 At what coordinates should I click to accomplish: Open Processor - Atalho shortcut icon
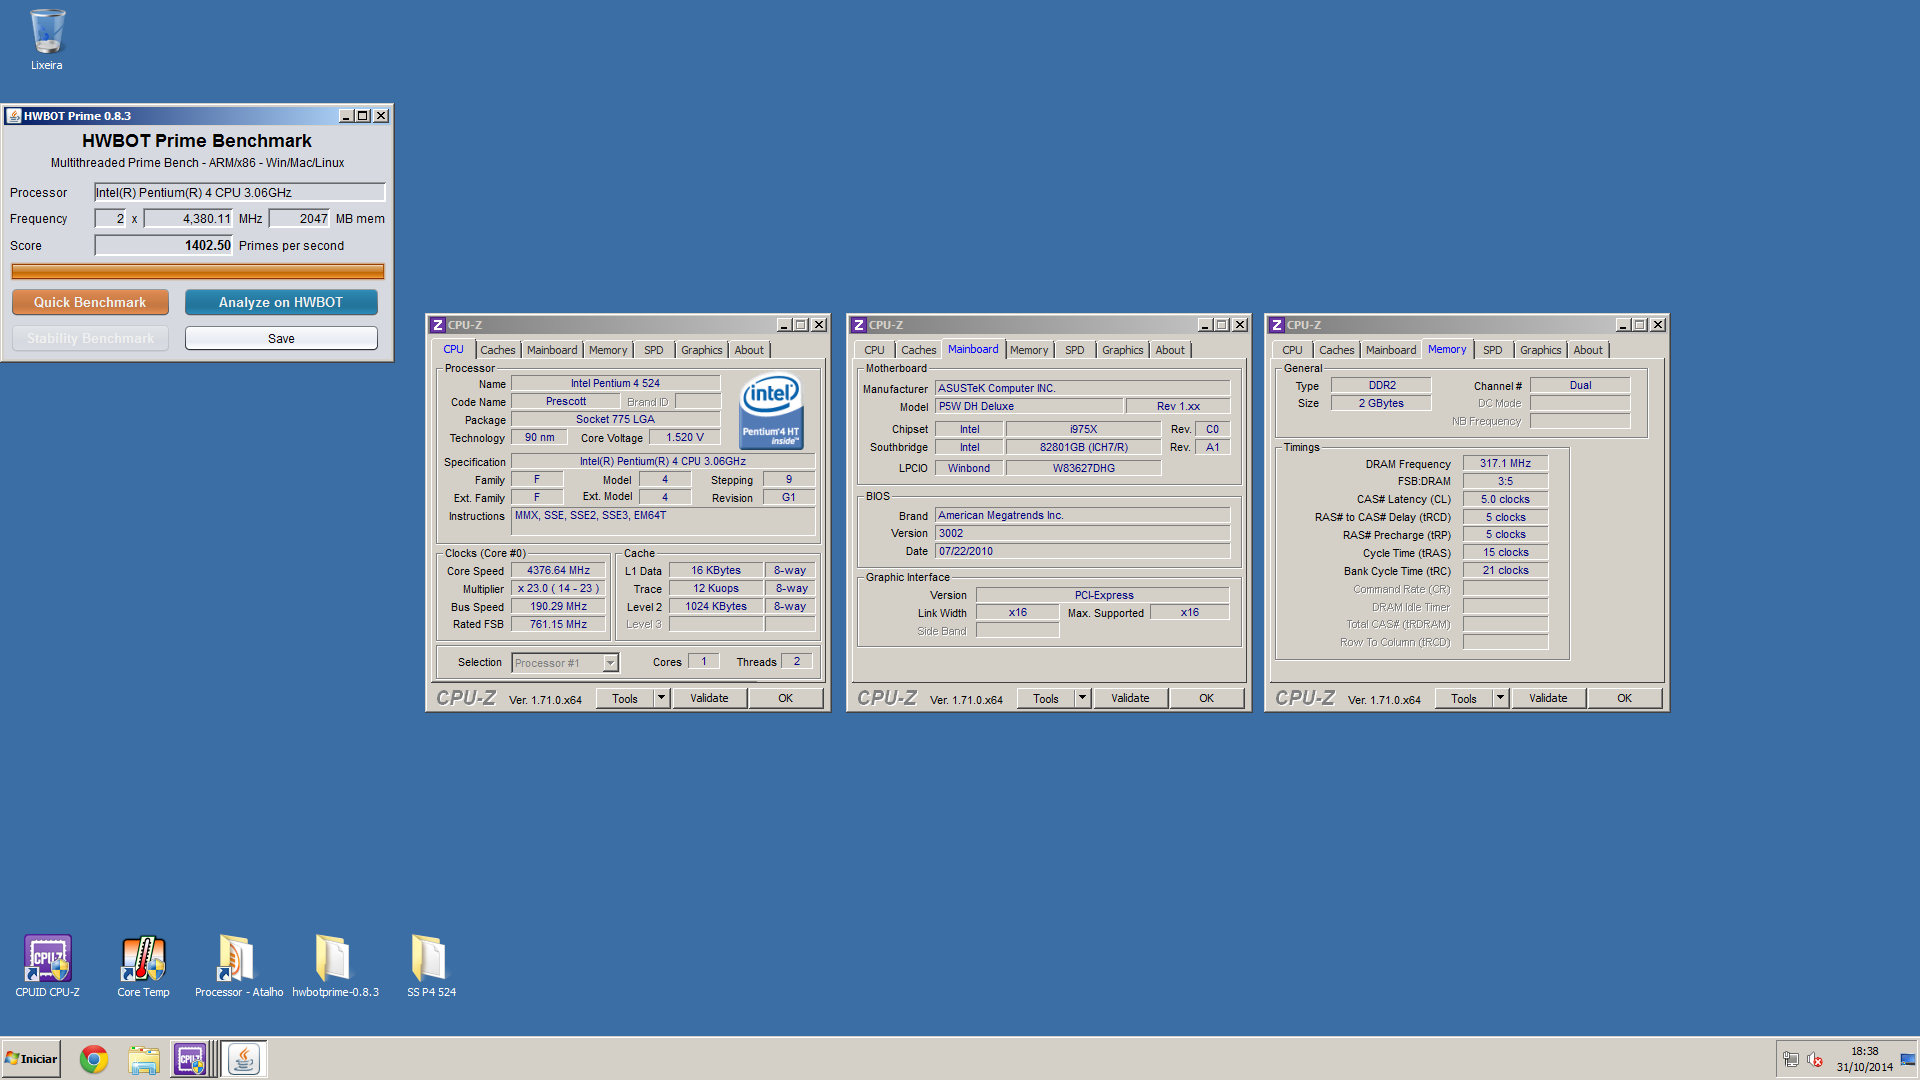(239, 966)
